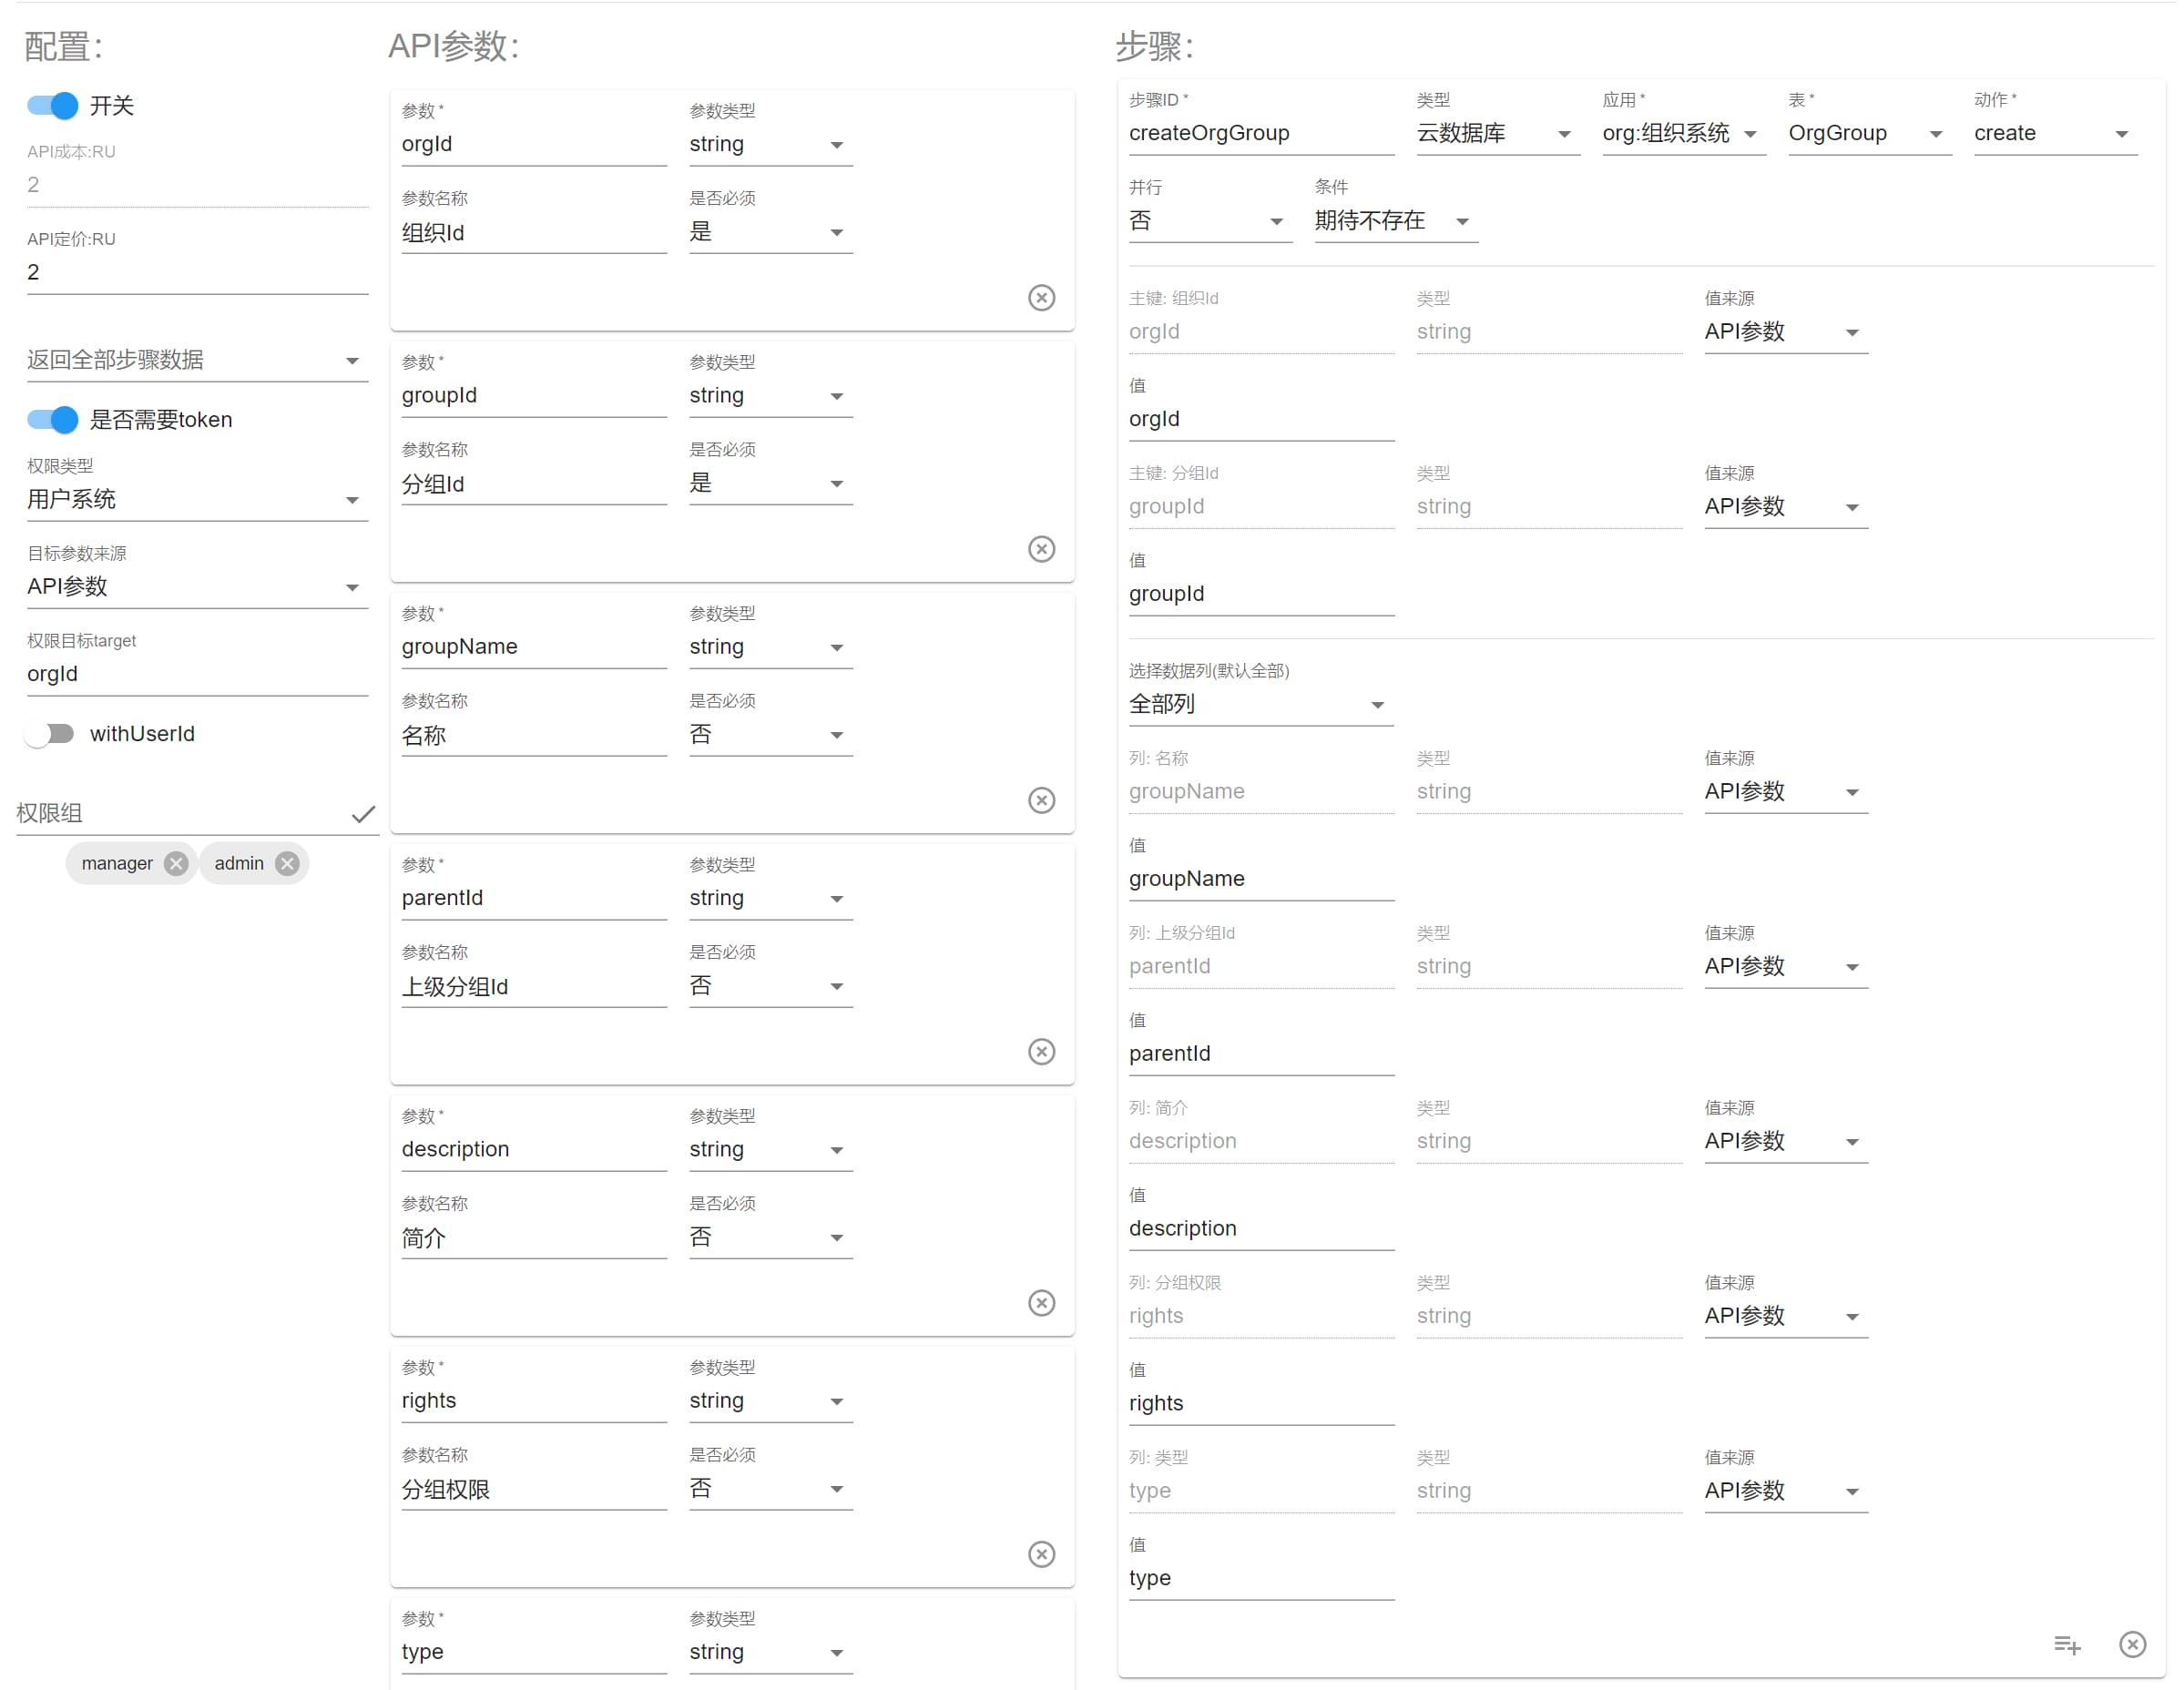Confirm permission group with the checkmark
The height and width of the screenshot is (1690, 2184).
pos(363,814)
